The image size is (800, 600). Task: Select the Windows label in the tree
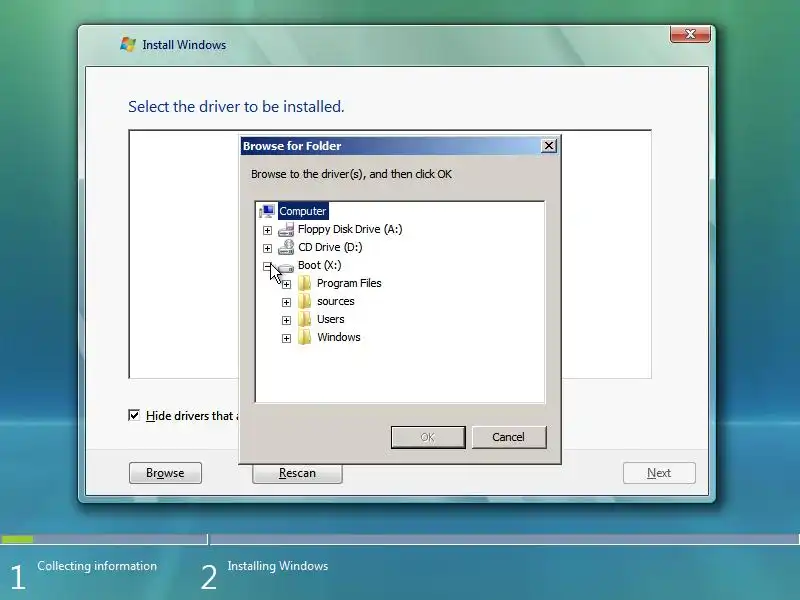click(x=339, y=337)
